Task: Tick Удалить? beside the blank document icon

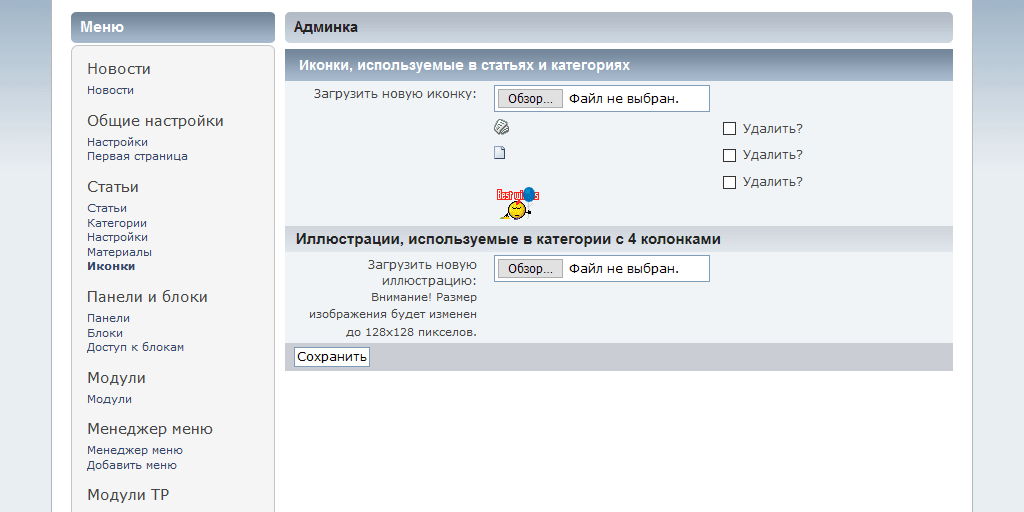Action: (x=729, y=155)
